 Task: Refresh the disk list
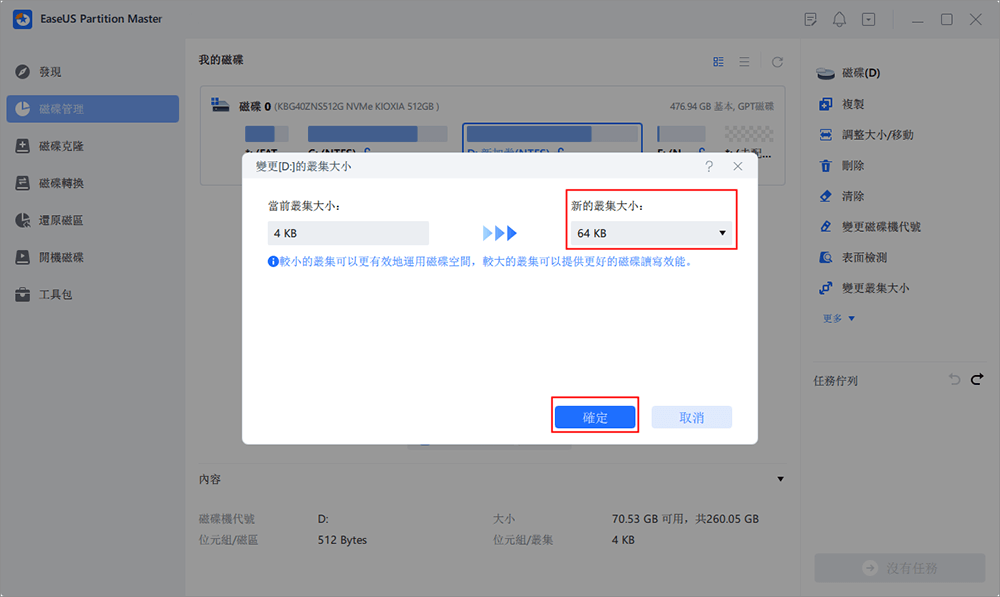pyautogui.click(x=777, y=62)
